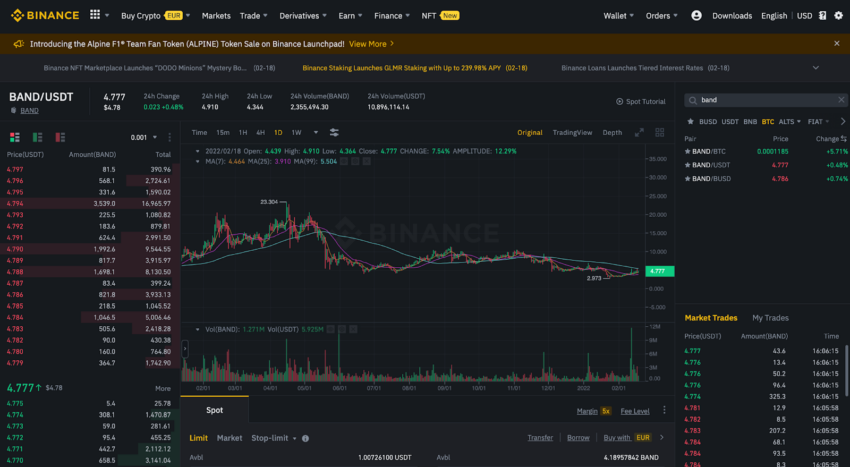This screenshot has height=467, width=850.
Task: Open chart technical indicator settings icon
Action: [x=334, y=132]
